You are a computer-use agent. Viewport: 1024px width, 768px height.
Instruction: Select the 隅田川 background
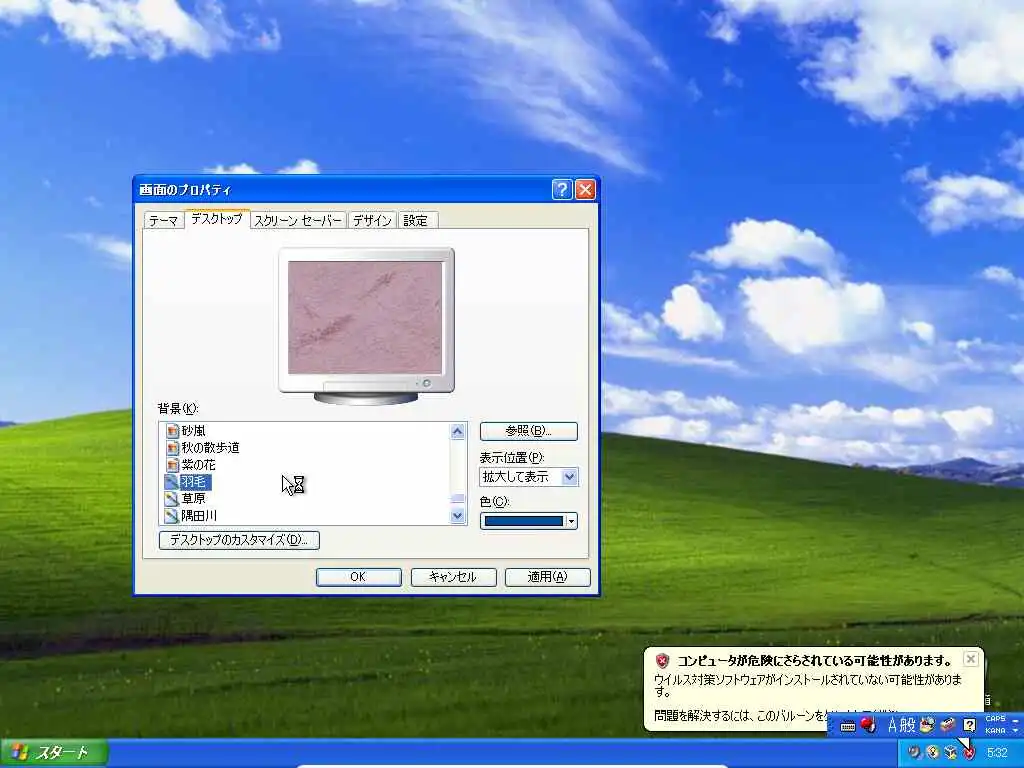pyautogui.click(x=199, y=516)
